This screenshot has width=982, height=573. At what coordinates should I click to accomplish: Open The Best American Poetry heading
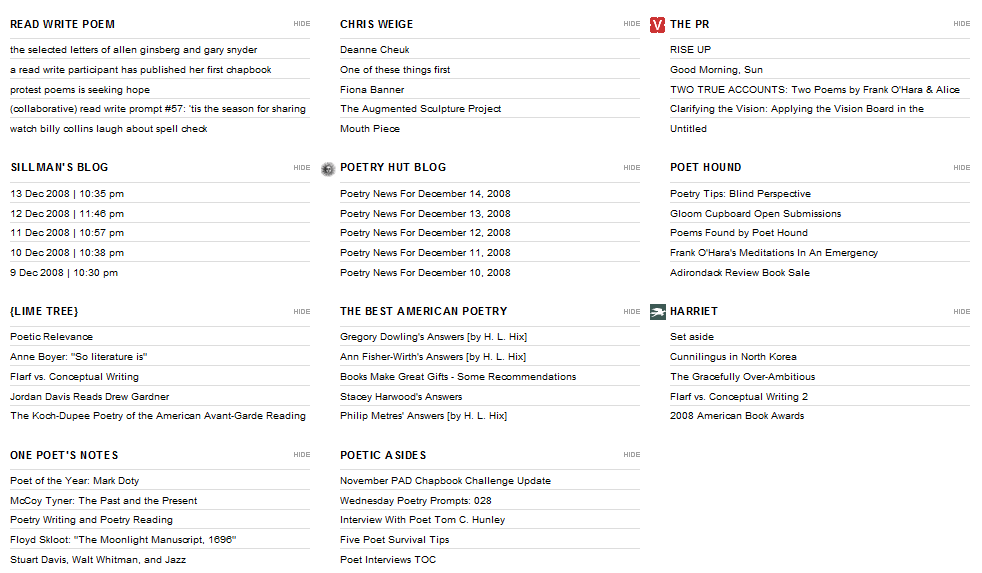[423, 311]
